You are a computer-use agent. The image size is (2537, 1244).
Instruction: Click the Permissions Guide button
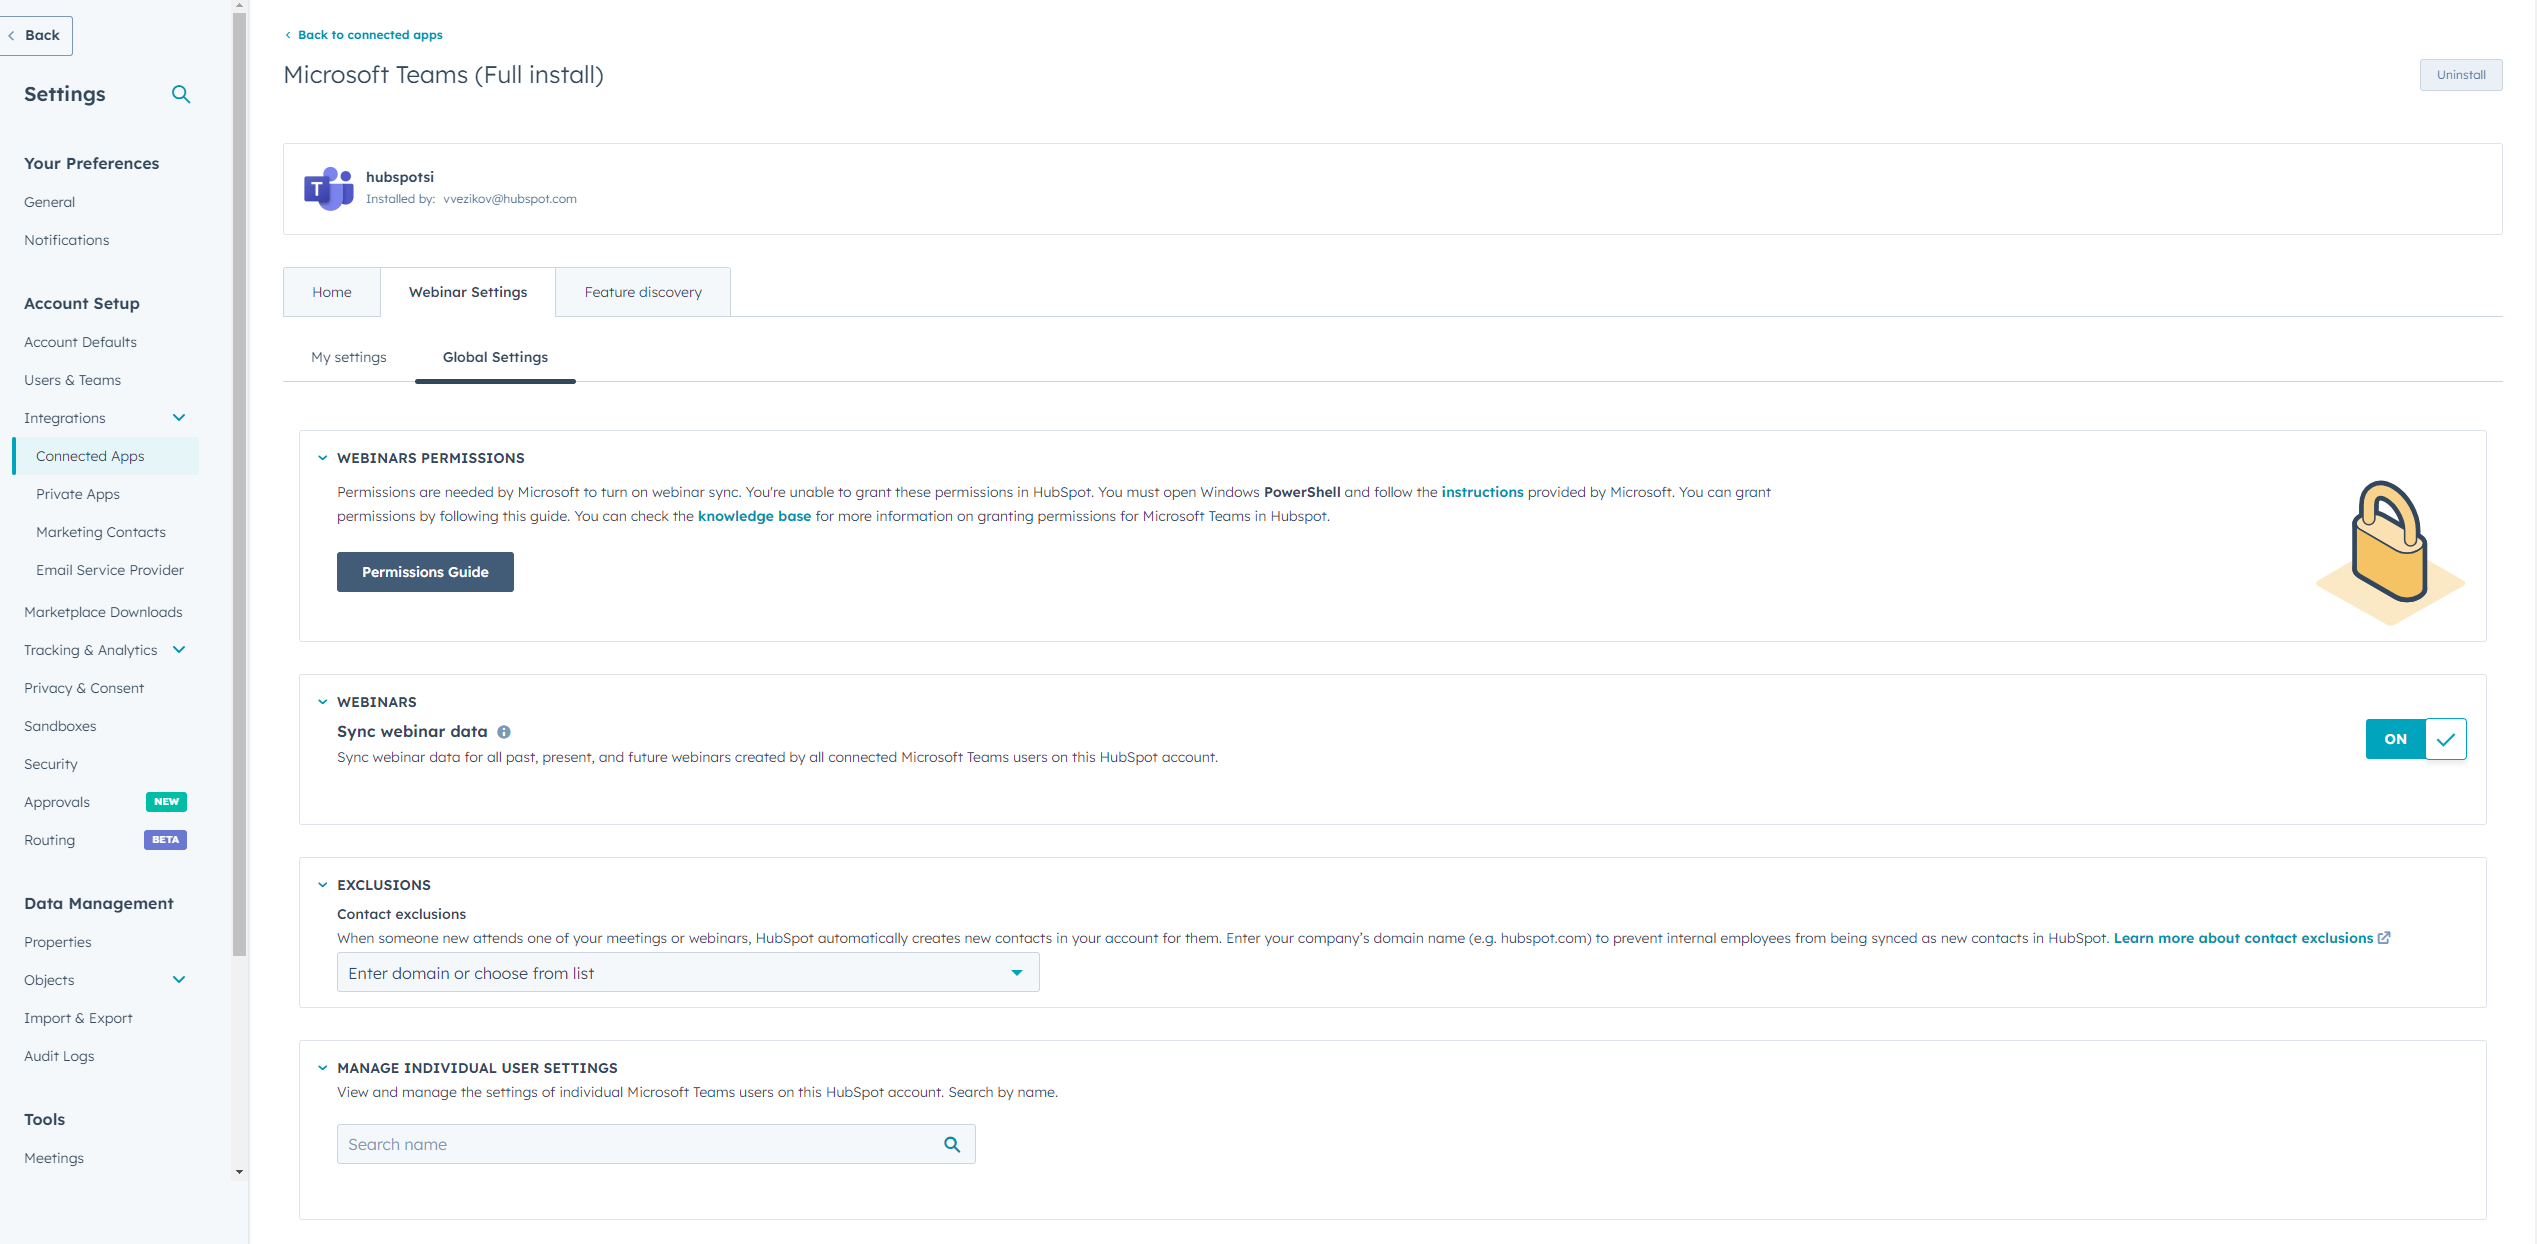point(425,572)
